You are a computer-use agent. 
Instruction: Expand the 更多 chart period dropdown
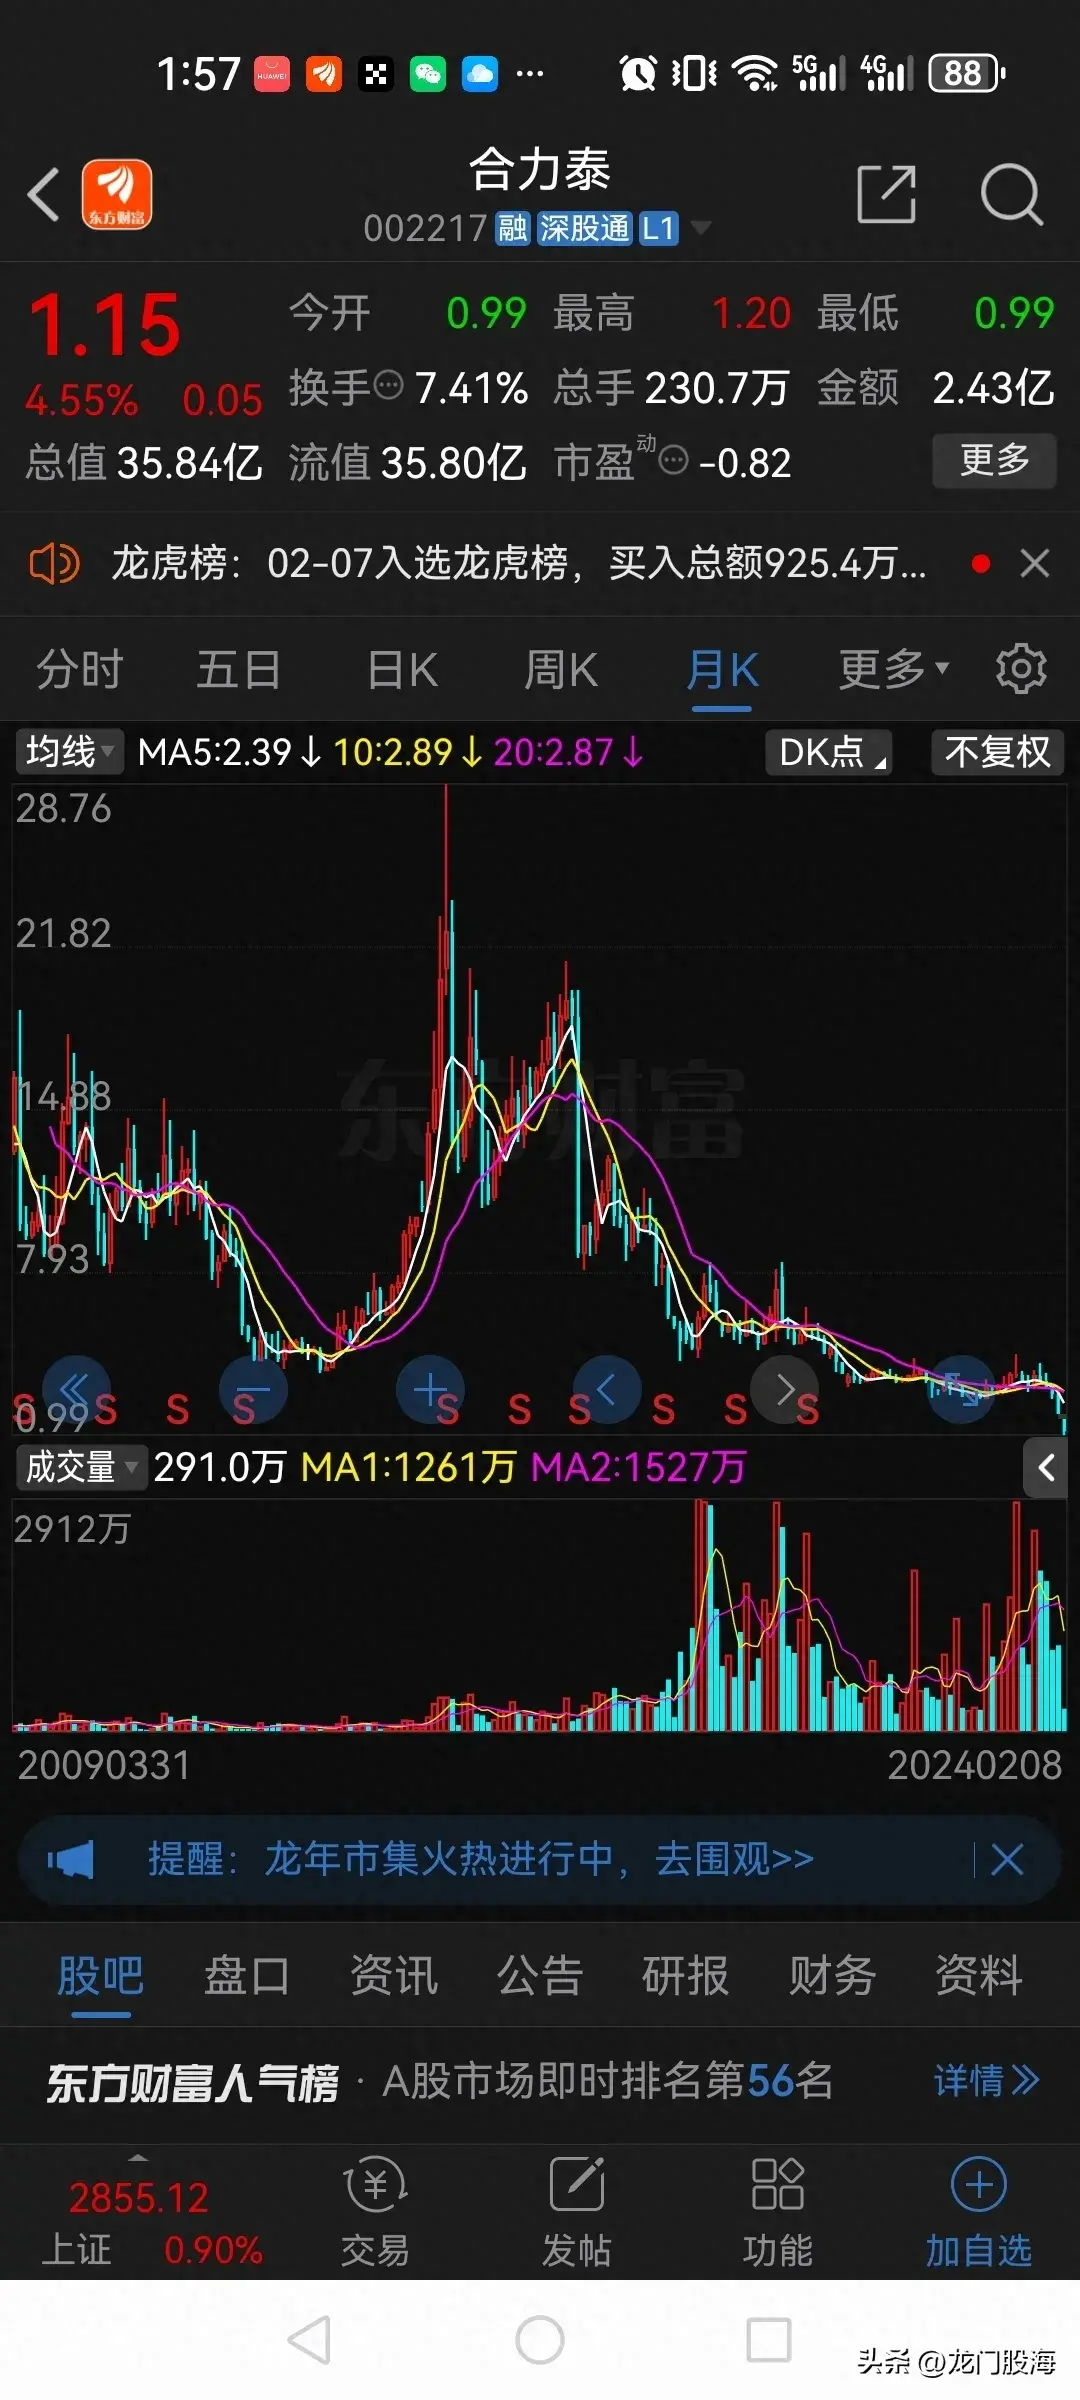pos(892,669)
